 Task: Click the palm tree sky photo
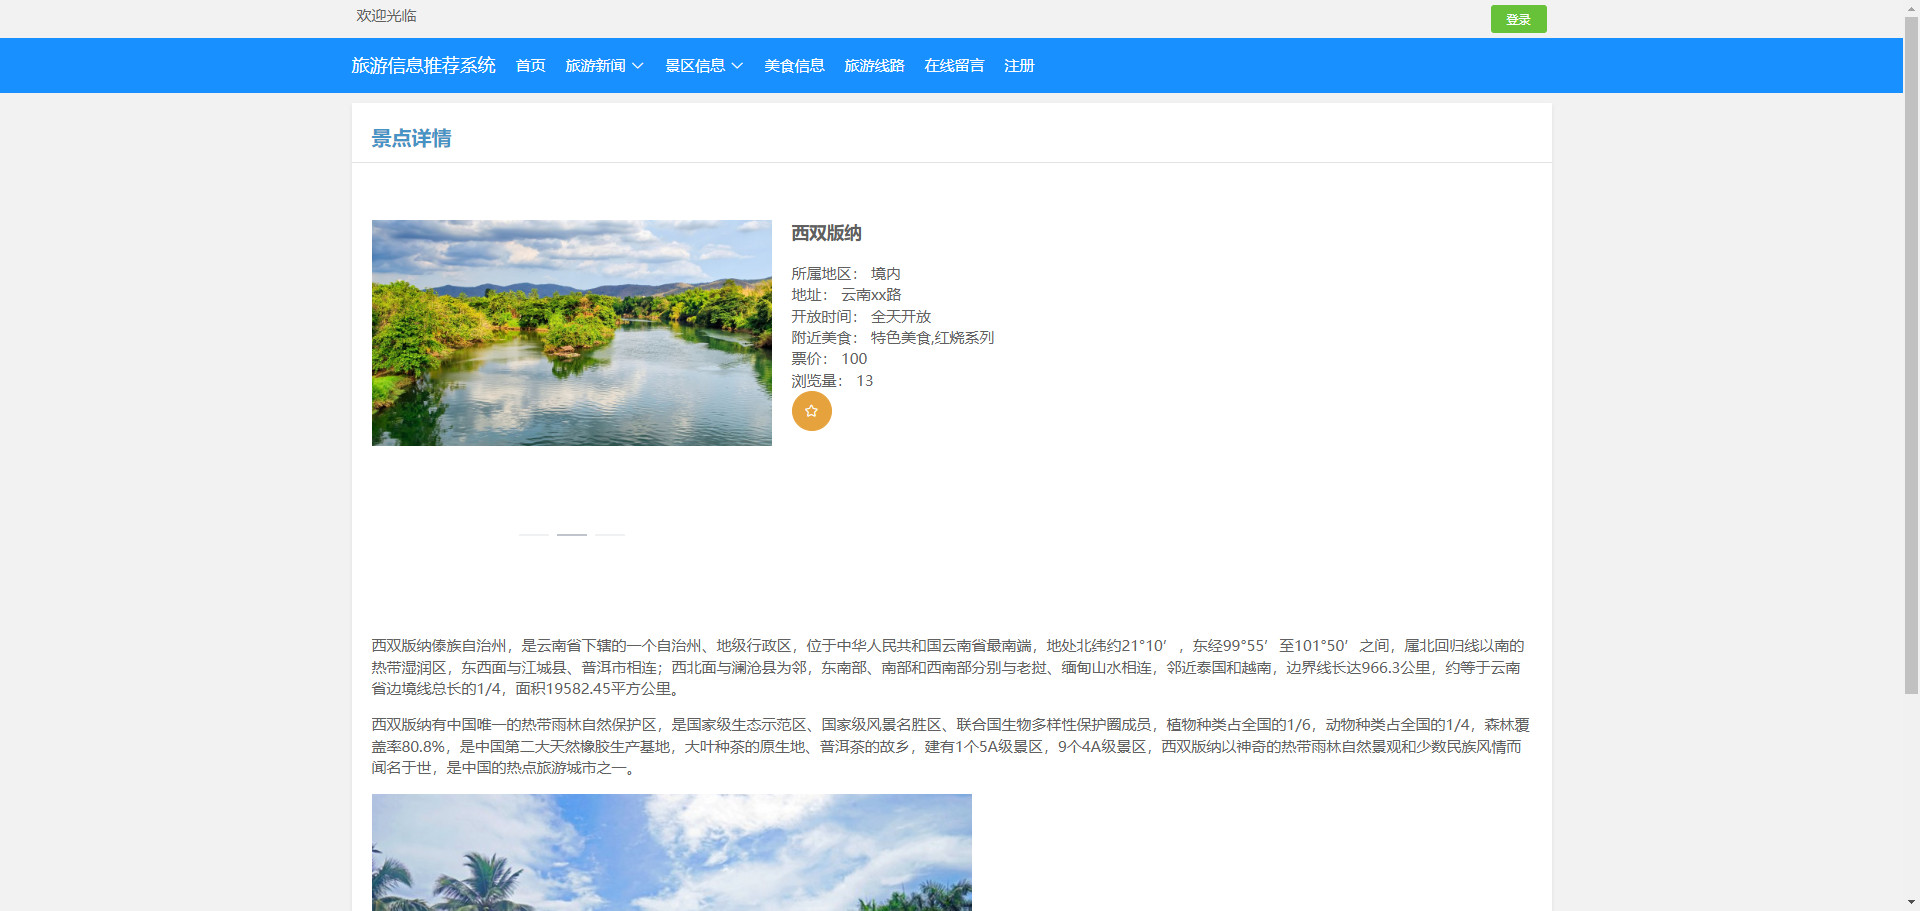pos(672,852)
